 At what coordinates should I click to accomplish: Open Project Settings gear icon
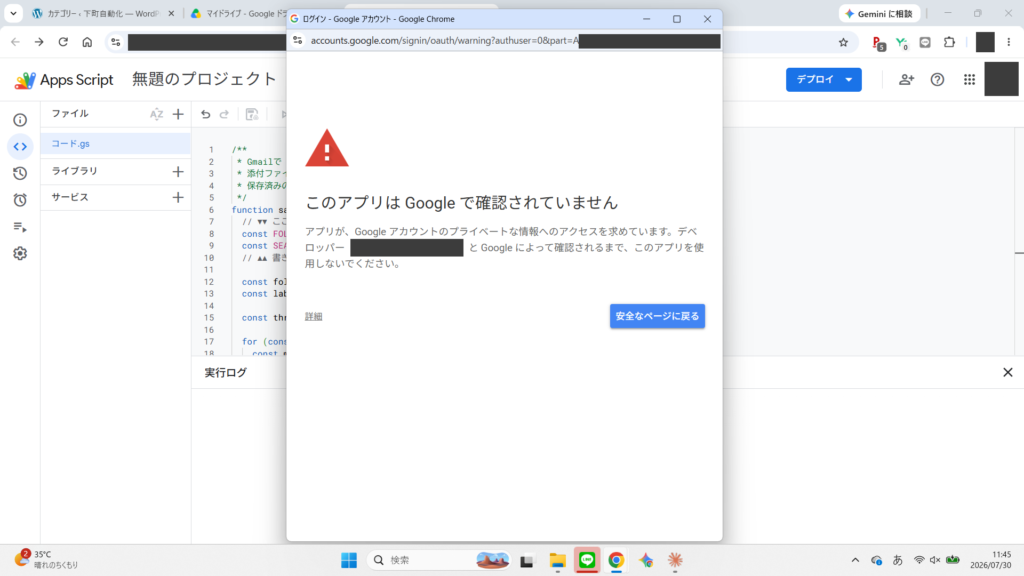tap(20, 253)
